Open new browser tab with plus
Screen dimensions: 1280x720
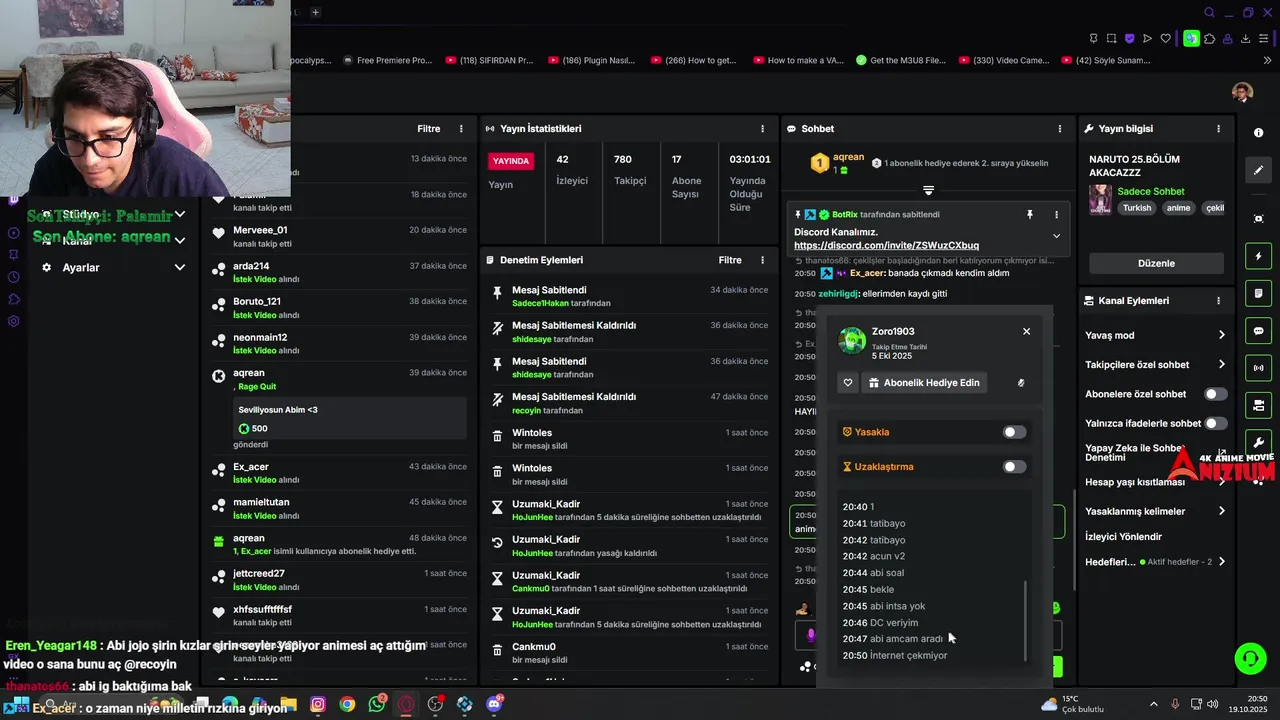(x=315, y=12)
